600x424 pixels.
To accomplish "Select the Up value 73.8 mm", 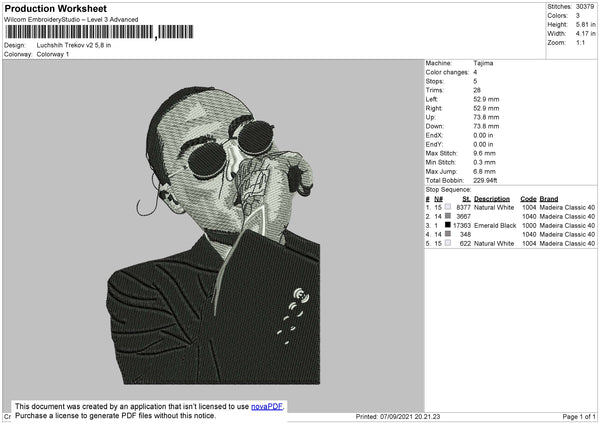I will point(486,117).
